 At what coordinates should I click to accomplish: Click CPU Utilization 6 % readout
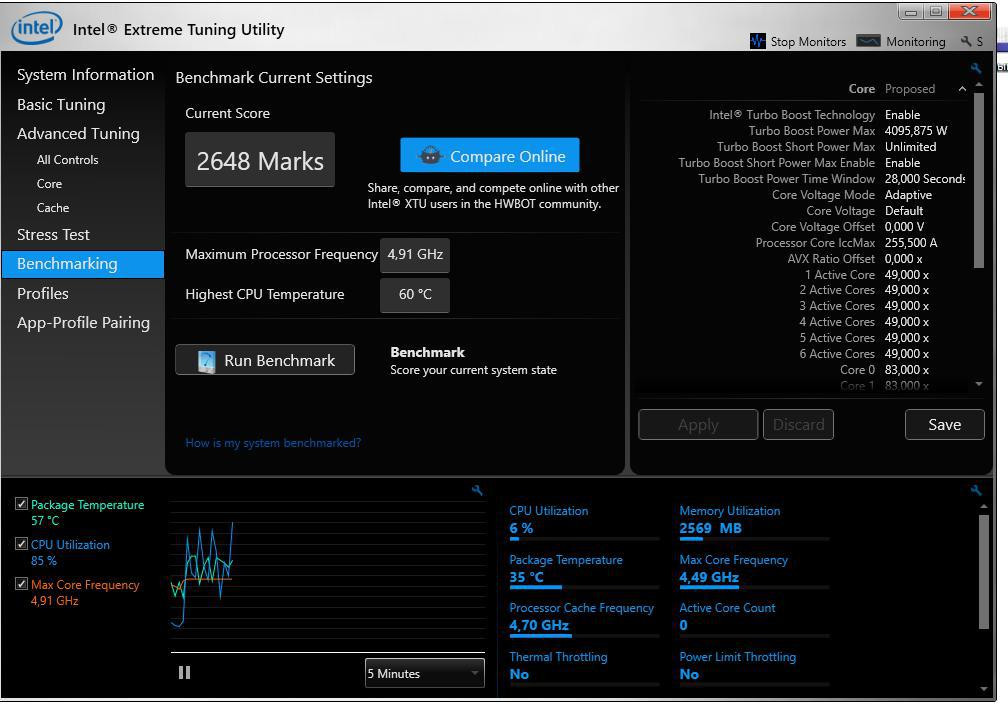tap(521, 528)
